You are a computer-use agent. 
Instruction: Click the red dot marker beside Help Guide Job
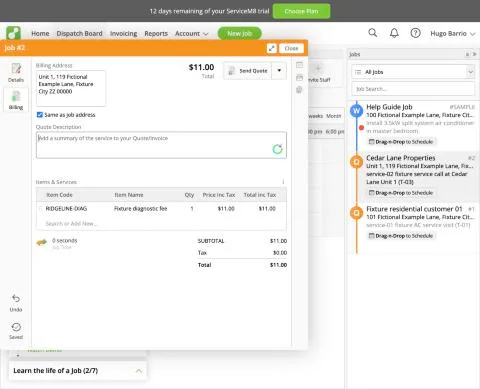[361, 128]
